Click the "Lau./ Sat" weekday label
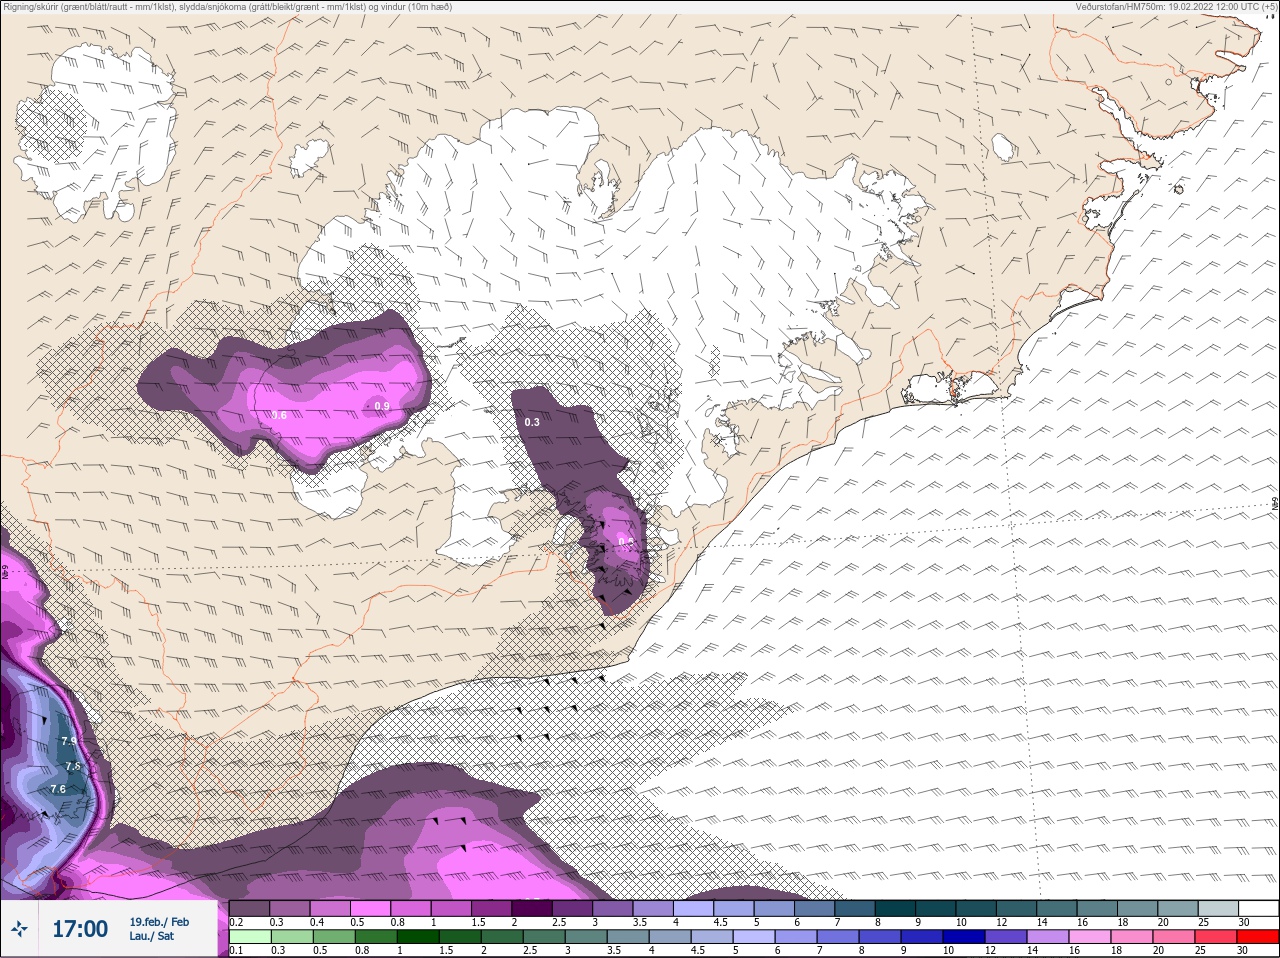The width and height of the screenshot is (1280, 958). coord(152,937)
